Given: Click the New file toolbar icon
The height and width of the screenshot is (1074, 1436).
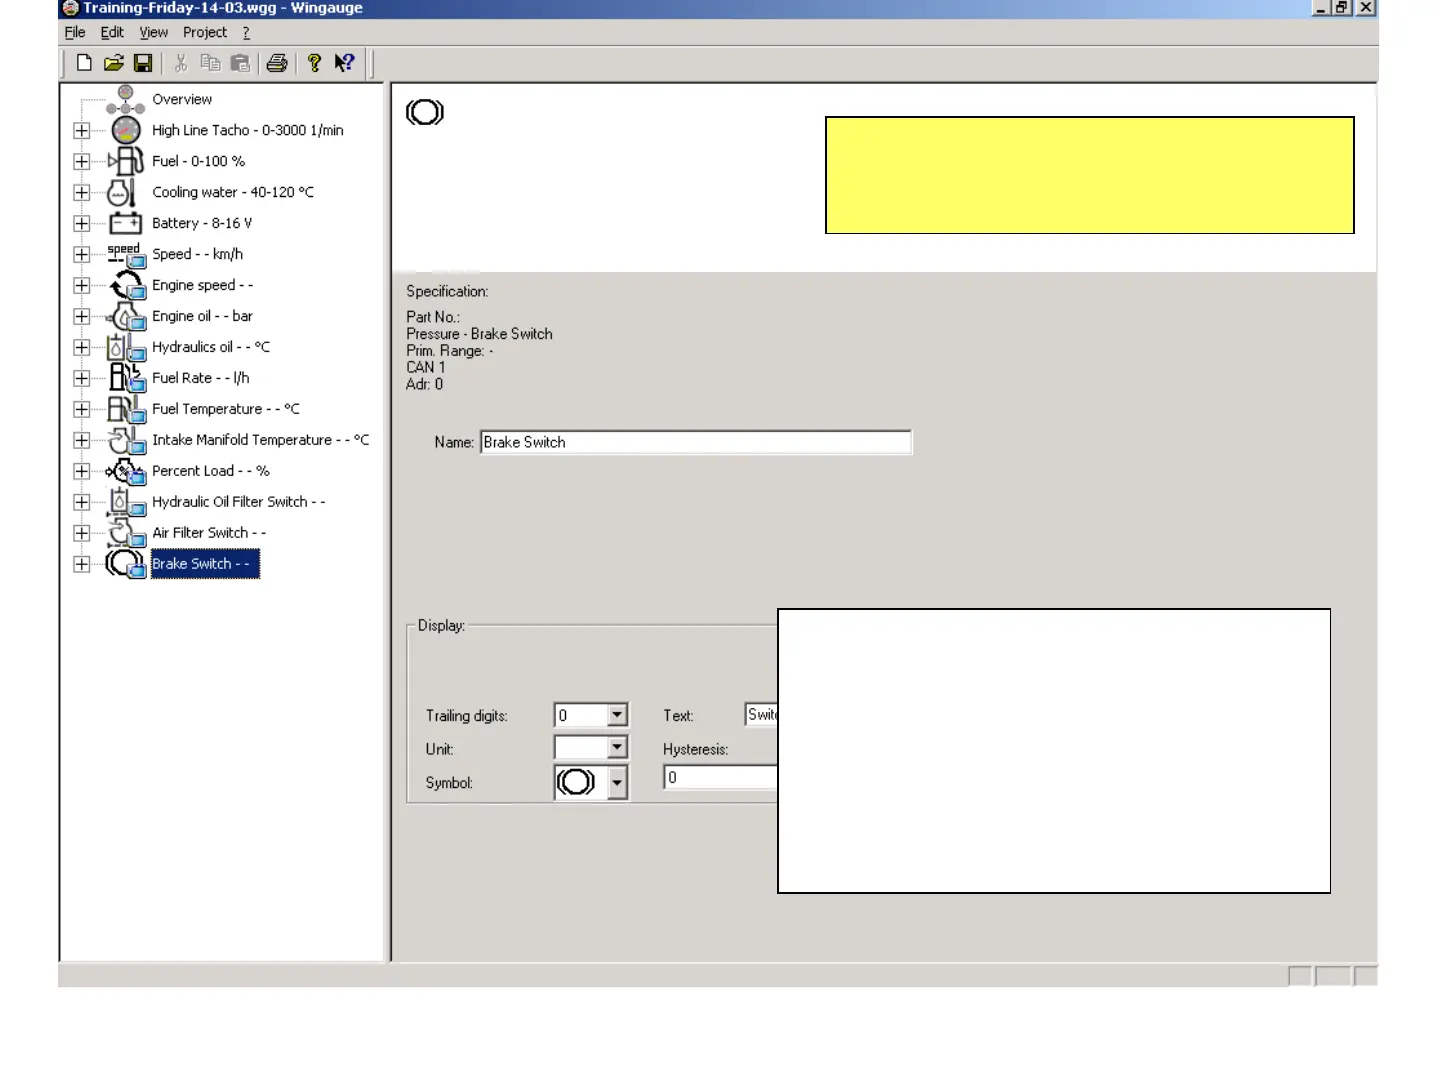Looking at the screenshot, I should coord(84,63).
